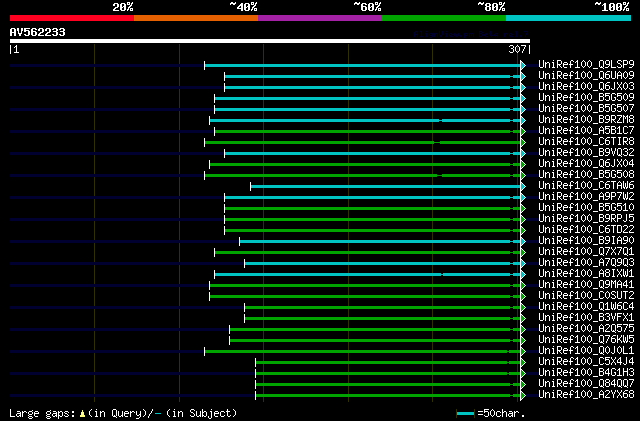Click the 'Large gaps:' legend text
The height and width of the screenshot is (421, 640).
[x=42, y=413]
